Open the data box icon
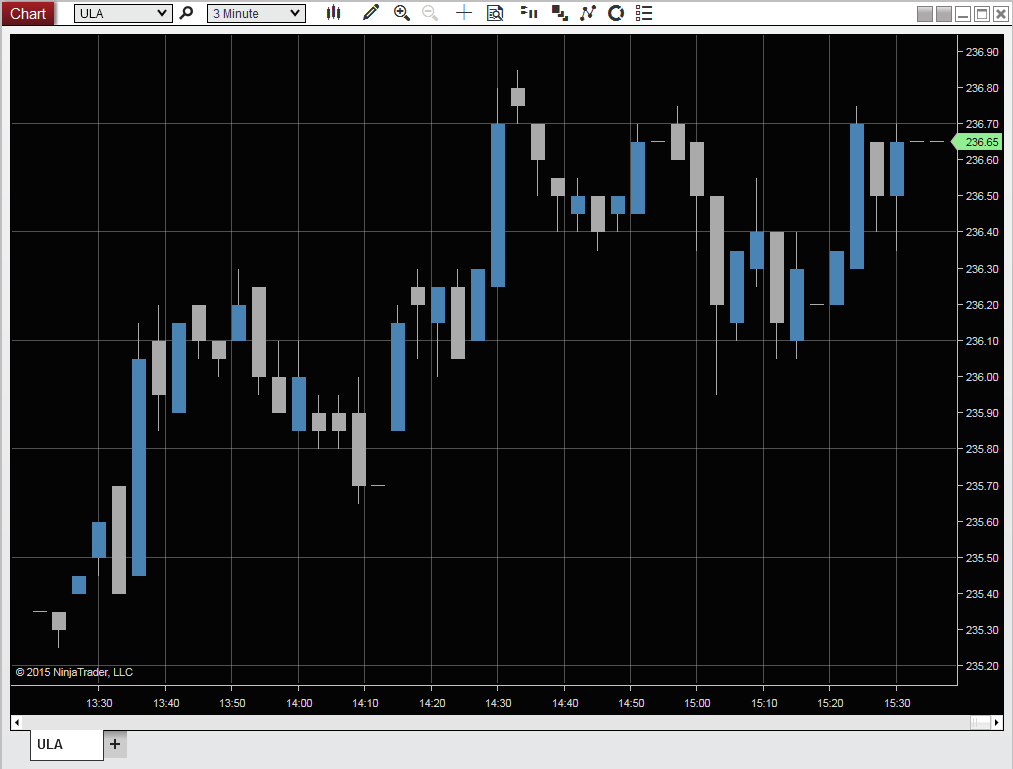The width and height of the screenshot is (1013, 769). pos(495,13)
